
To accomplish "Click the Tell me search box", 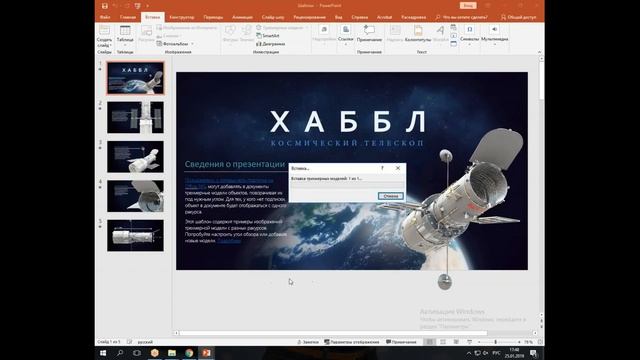I will tap(462, 17).
